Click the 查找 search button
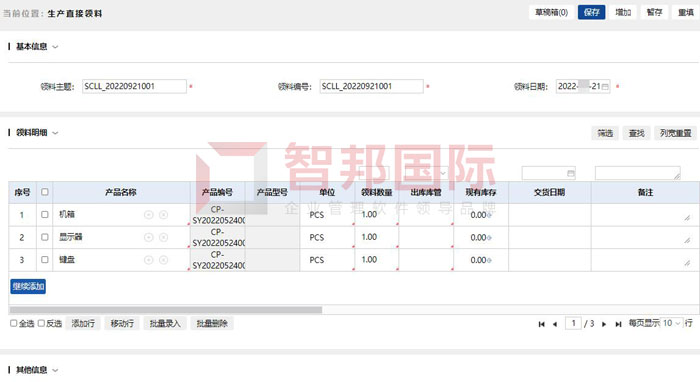The height and width of the screenshot is (382, 700). coord(636,133)
